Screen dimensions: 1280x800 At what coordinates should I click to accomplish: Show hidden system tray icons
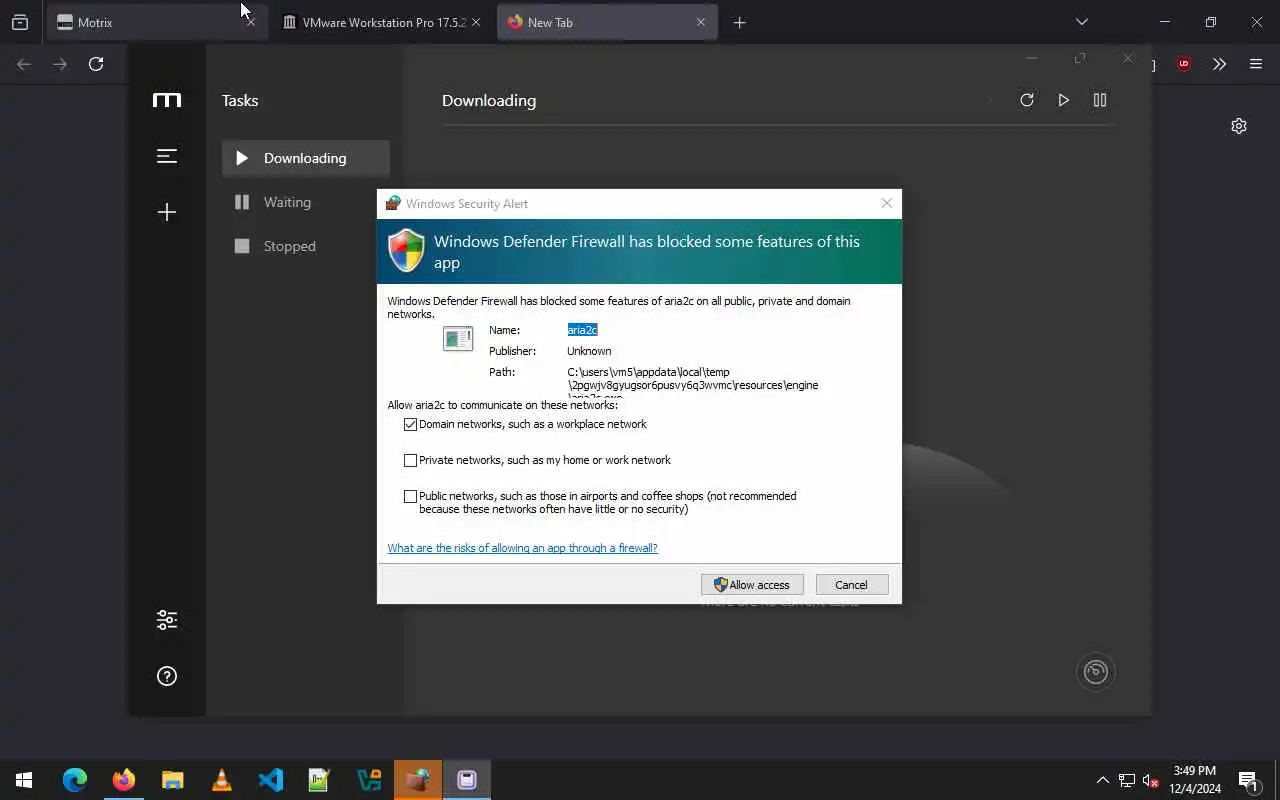1103,780
